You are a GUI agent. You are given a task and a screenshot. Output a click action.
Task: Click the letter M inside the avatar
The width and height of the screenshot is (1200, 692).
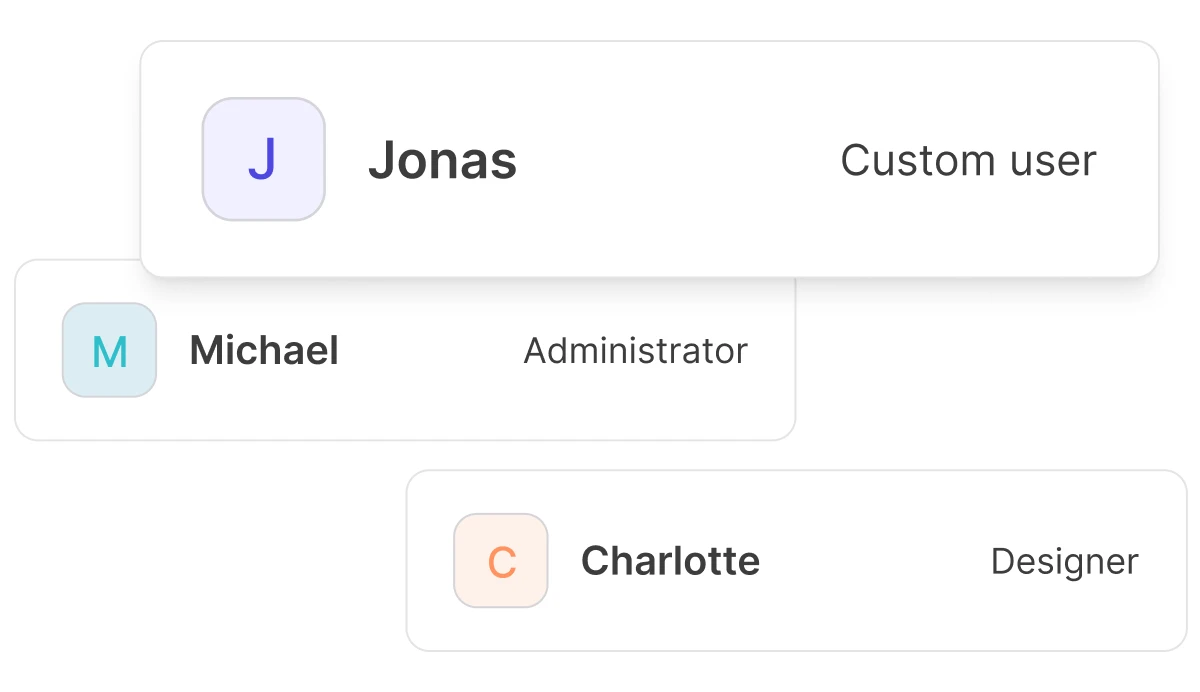(109, 352)
